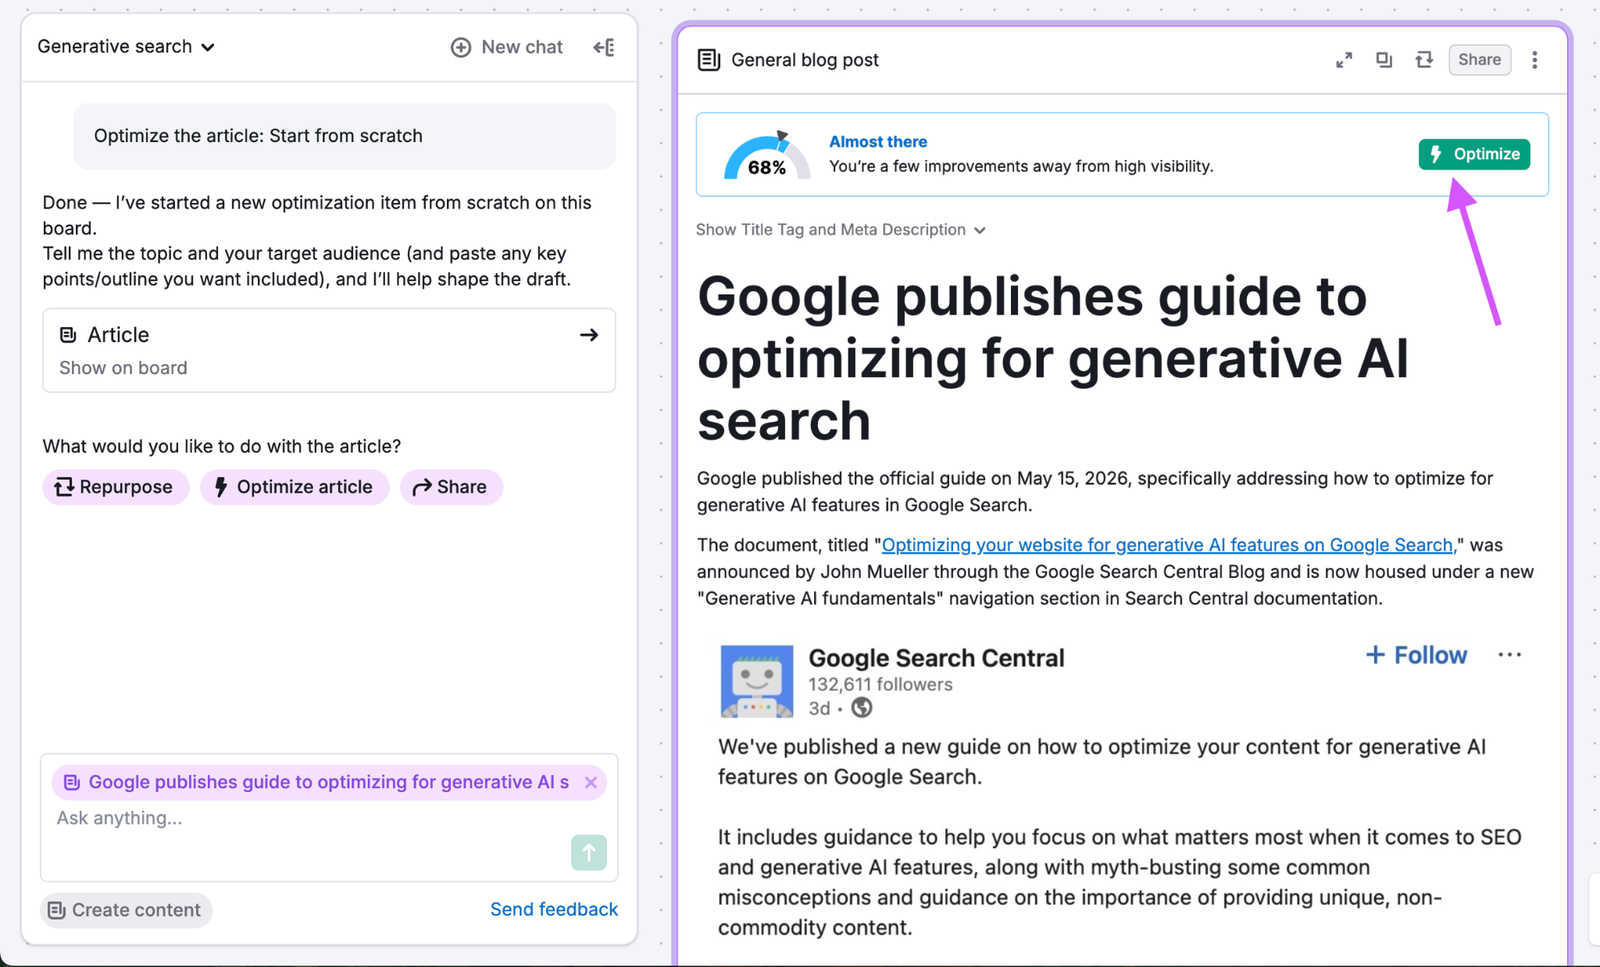Open the Optimizing your website guide link
This screenshot has width=1600, height=967.
[1167, 545]
